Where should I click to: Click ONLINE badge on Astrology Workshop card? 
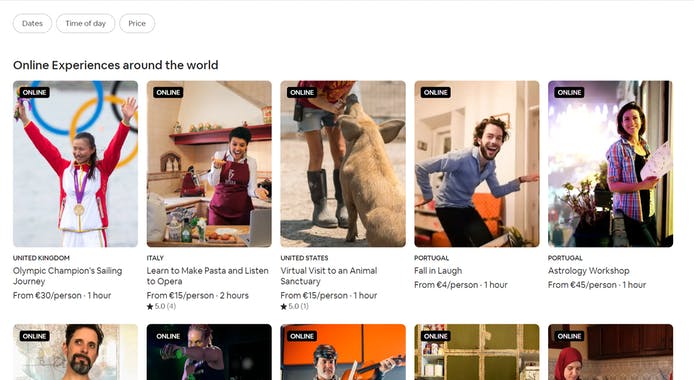tap(569, 92)
